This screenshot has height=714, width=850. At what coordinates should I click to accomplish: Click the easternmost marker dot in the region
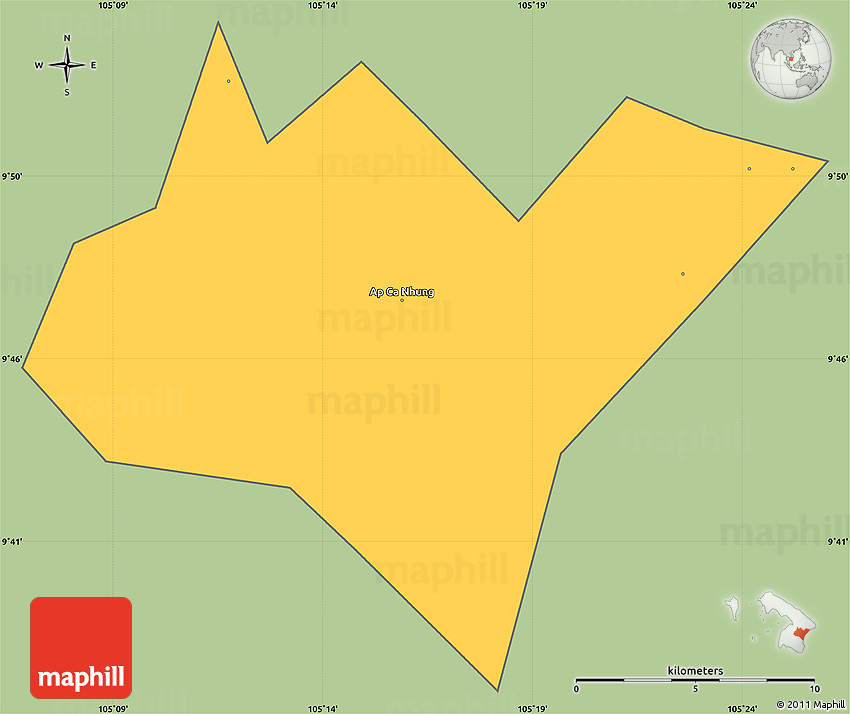(793, 168)
